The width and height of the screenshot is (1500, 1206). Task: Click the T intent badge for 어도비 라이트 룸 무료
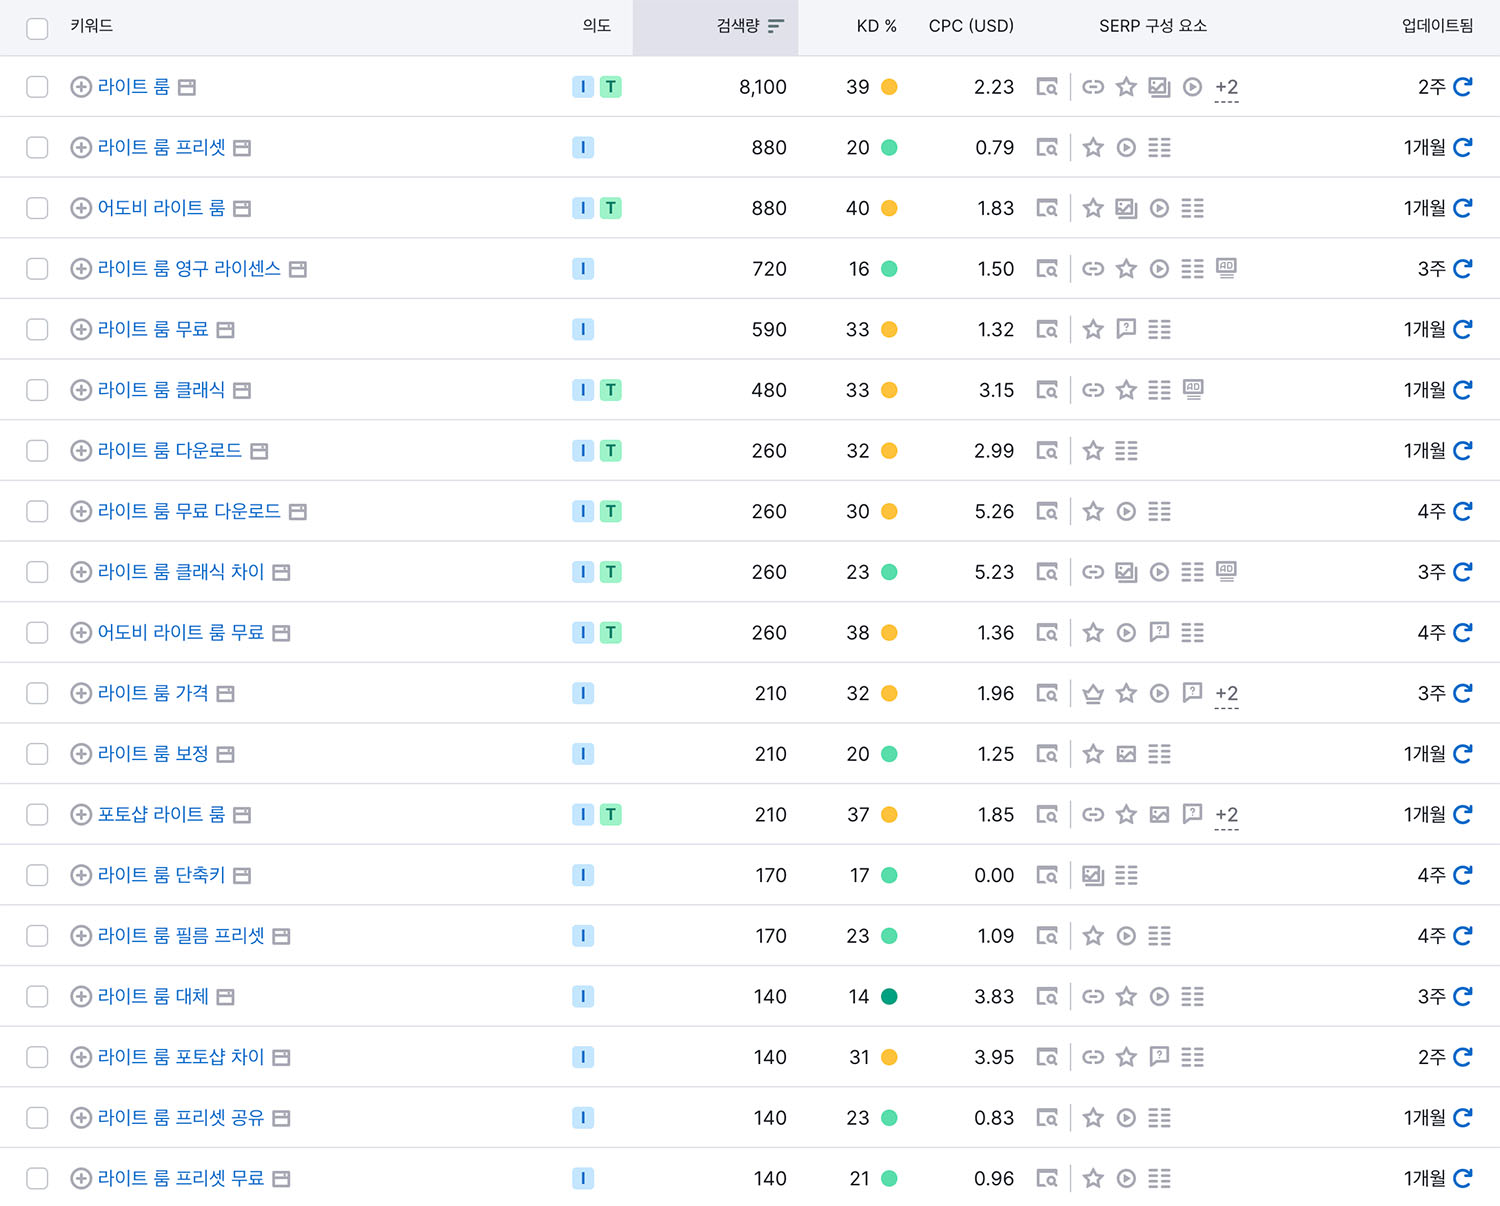click(611, 633)
